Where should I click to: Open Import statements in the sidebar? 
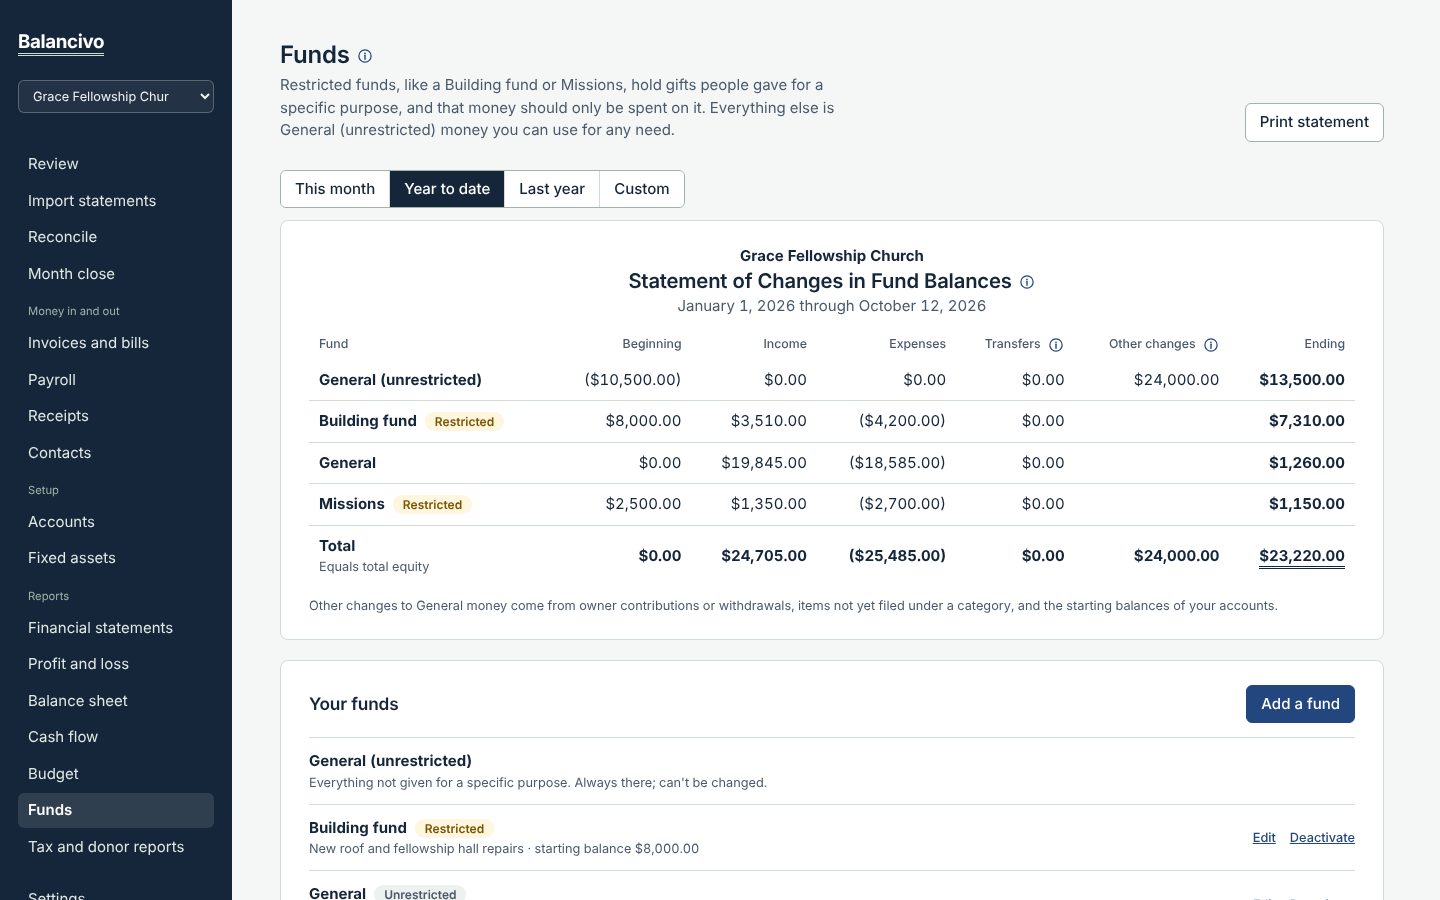[x=116, y=201]
